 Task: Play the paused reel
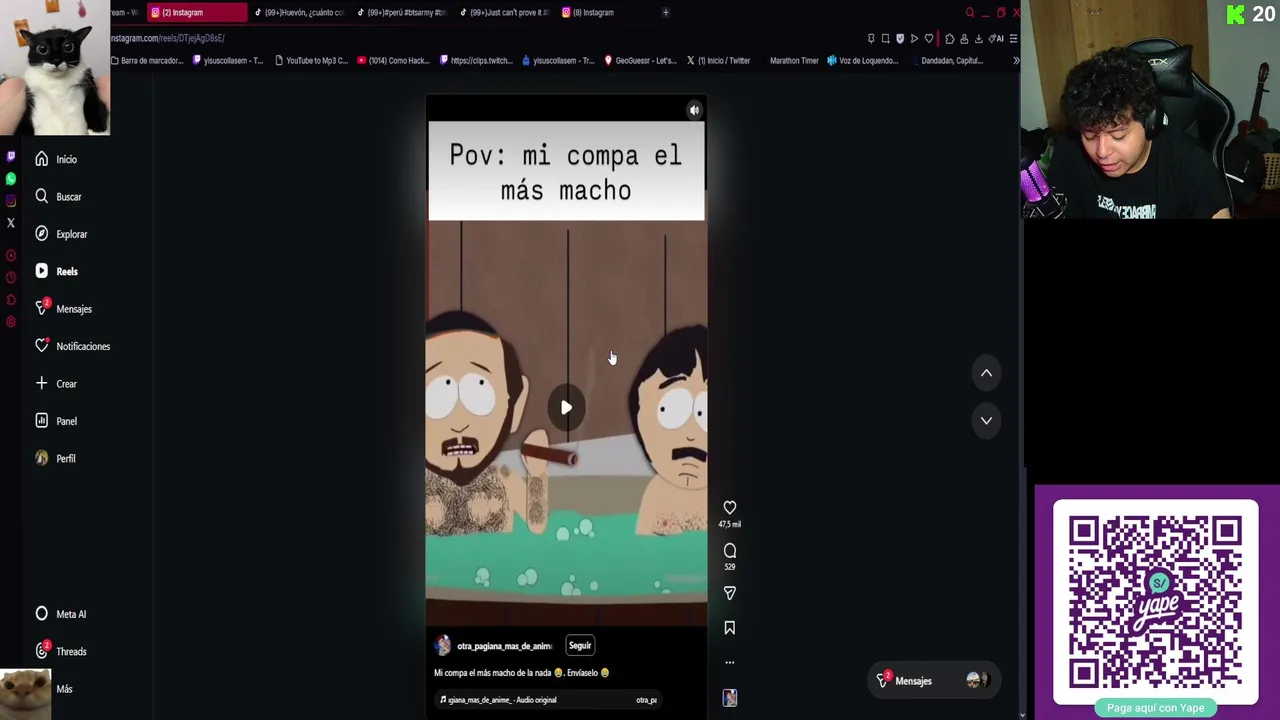pos(566,408)
